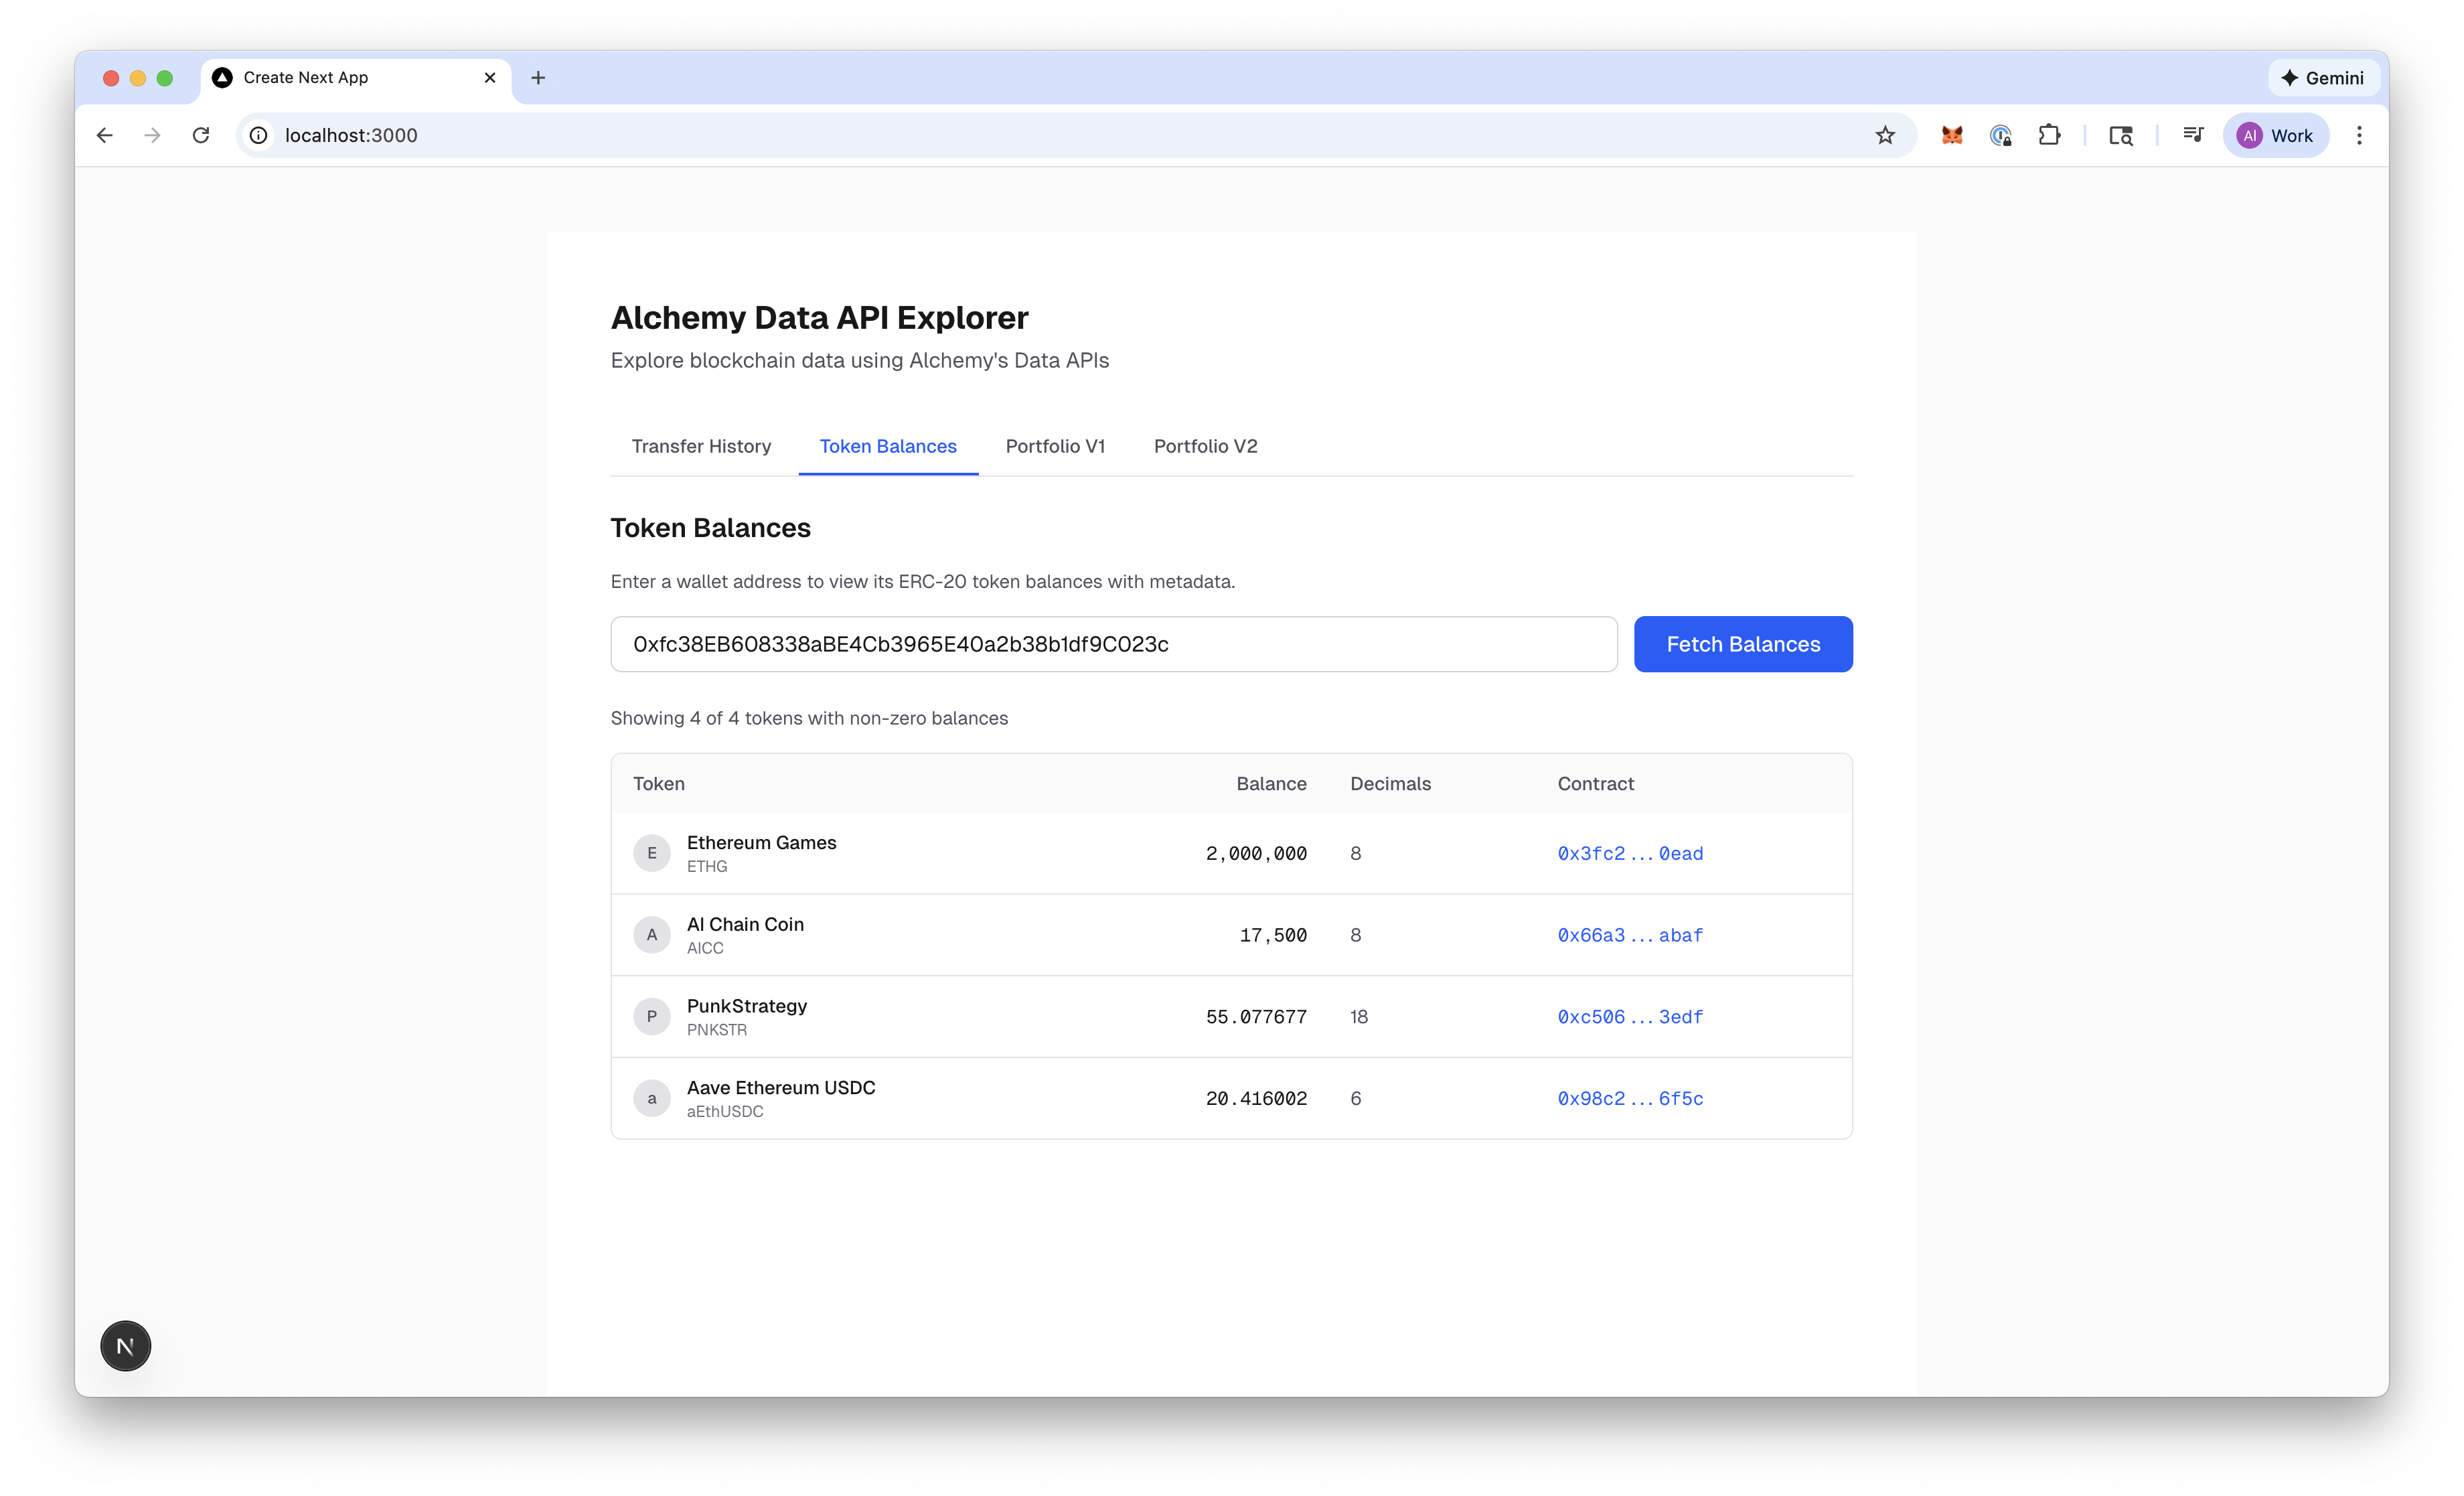Switch to the Transfer History tab
This screenshot has width=2464, height=1496.
coord(701,446)
